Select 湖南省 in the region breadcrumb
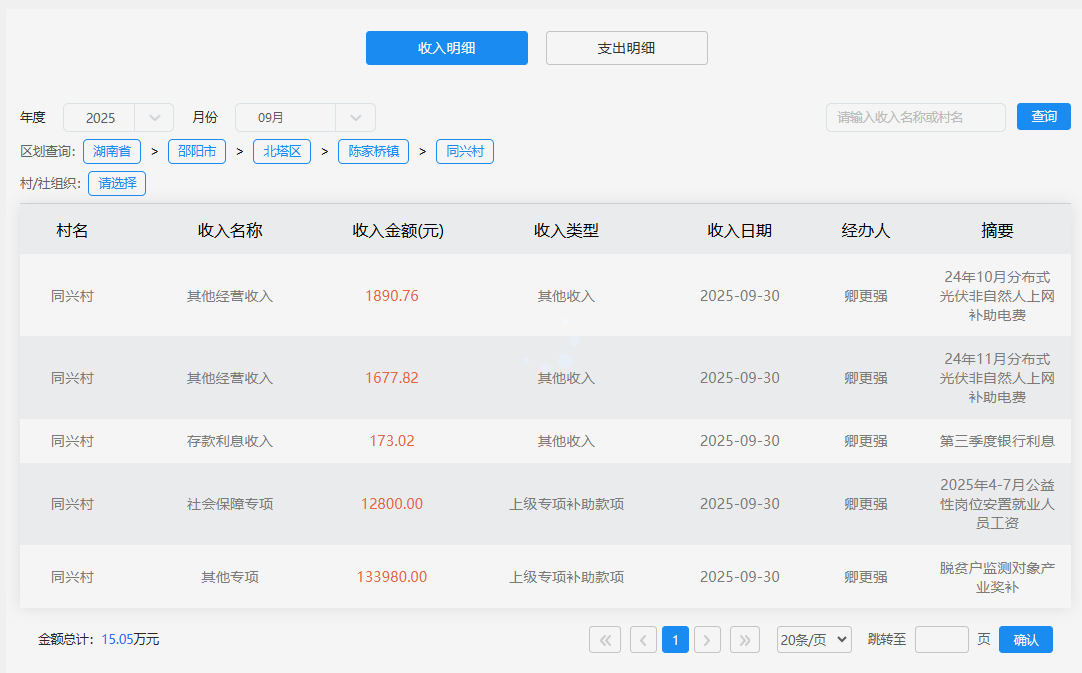The image size is (1082, 673). [x=112, y=152]
